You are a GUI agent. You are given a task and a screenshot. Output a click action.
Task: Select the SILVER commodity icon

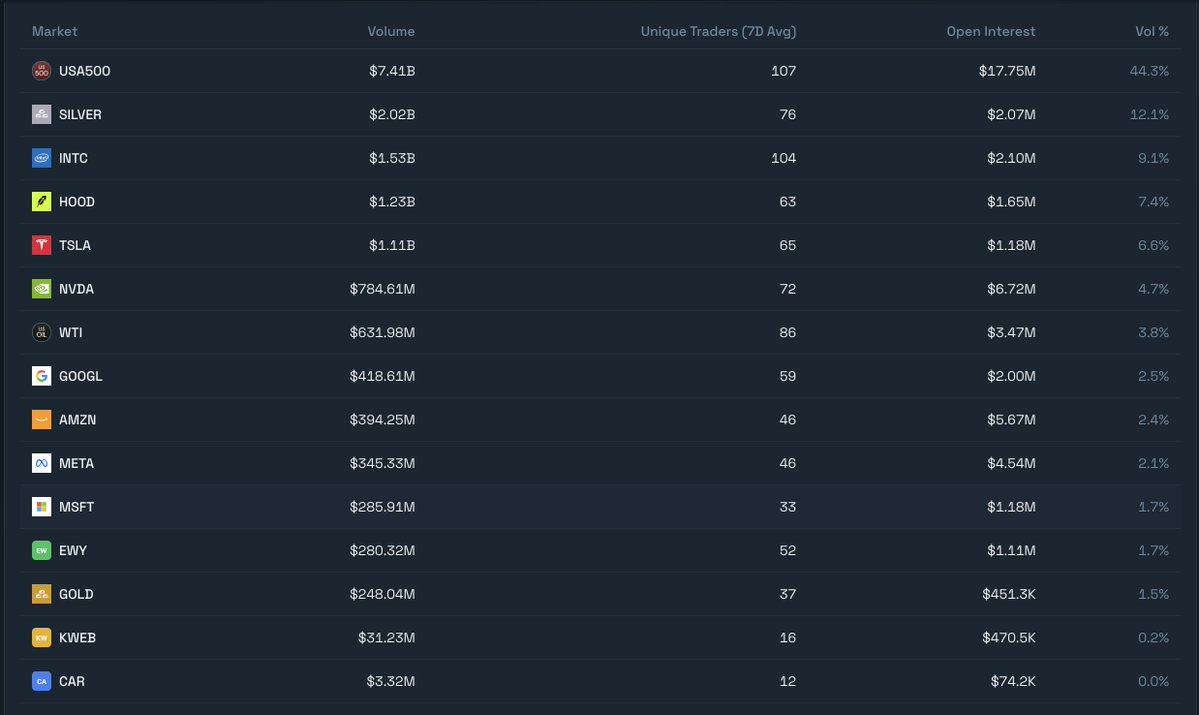coord(41,114)
